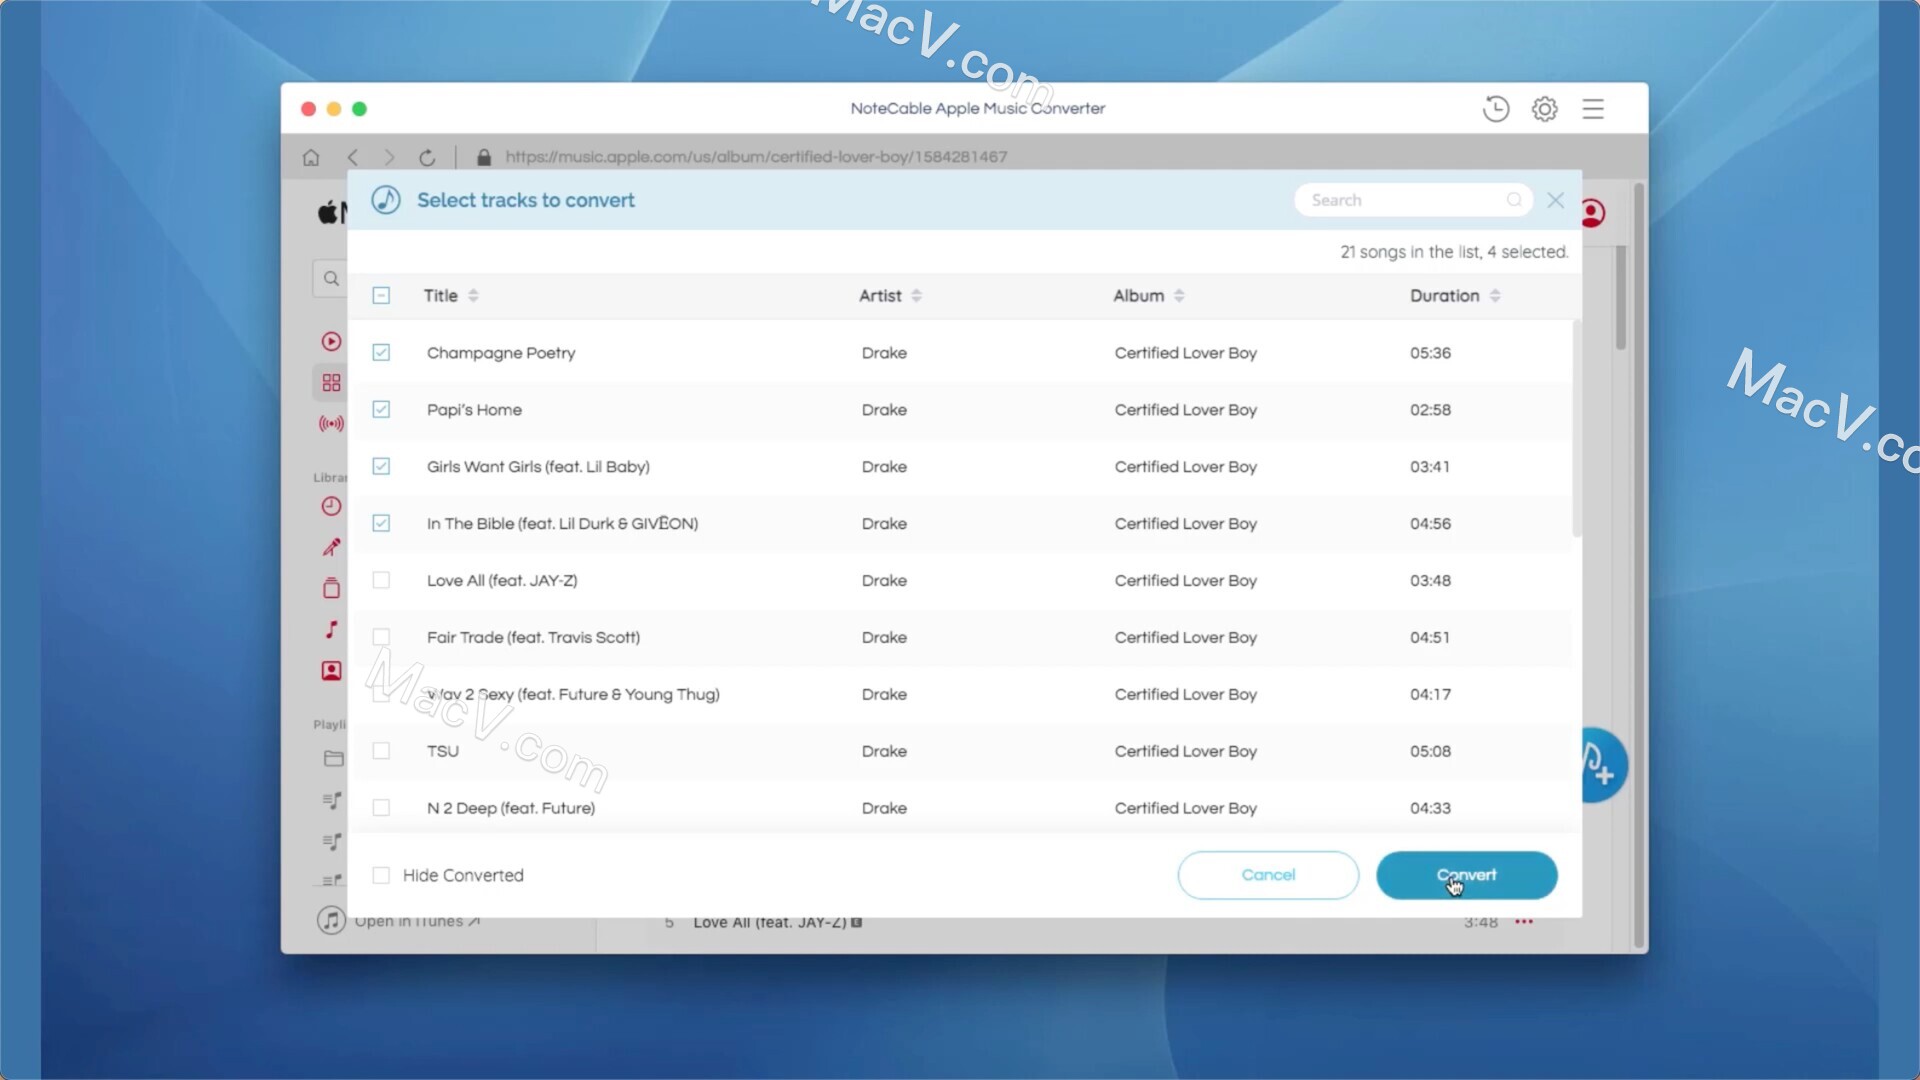Click the track list scrollbar
Viewport: 1920px width, 1080px height.
[1576, 428]
